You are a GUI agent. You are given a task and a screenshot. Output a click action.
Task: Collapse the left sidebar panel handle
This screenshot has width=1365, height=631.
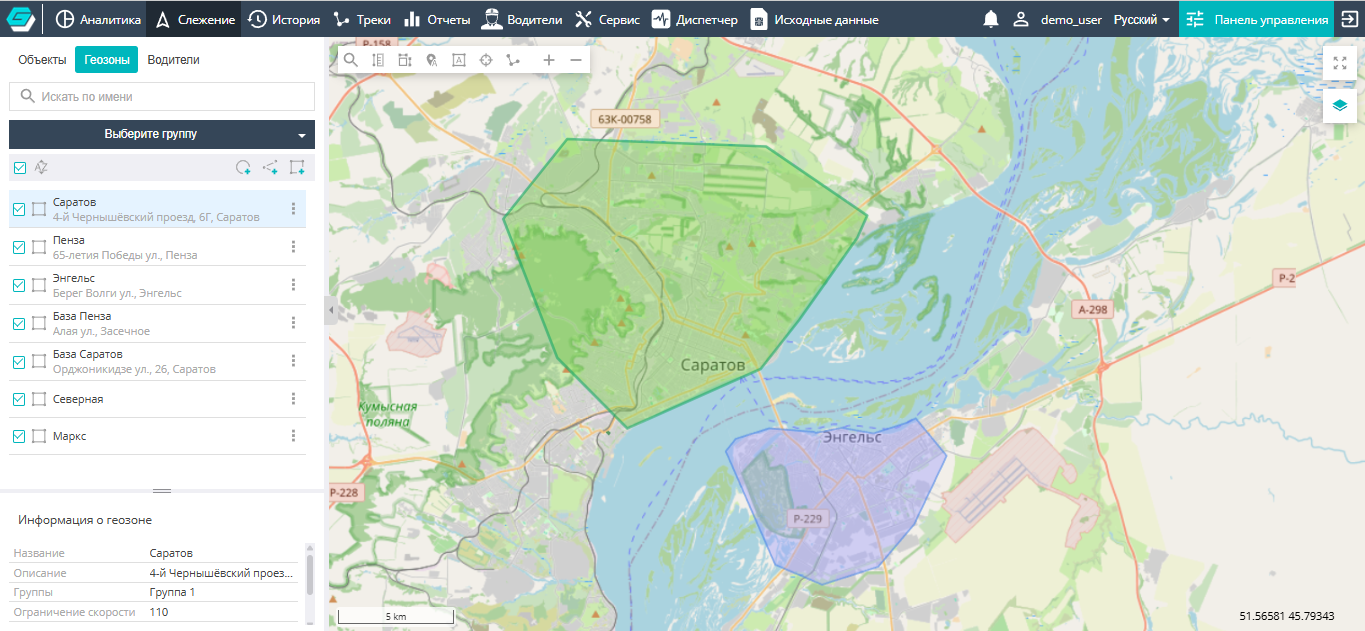point(329,311)
